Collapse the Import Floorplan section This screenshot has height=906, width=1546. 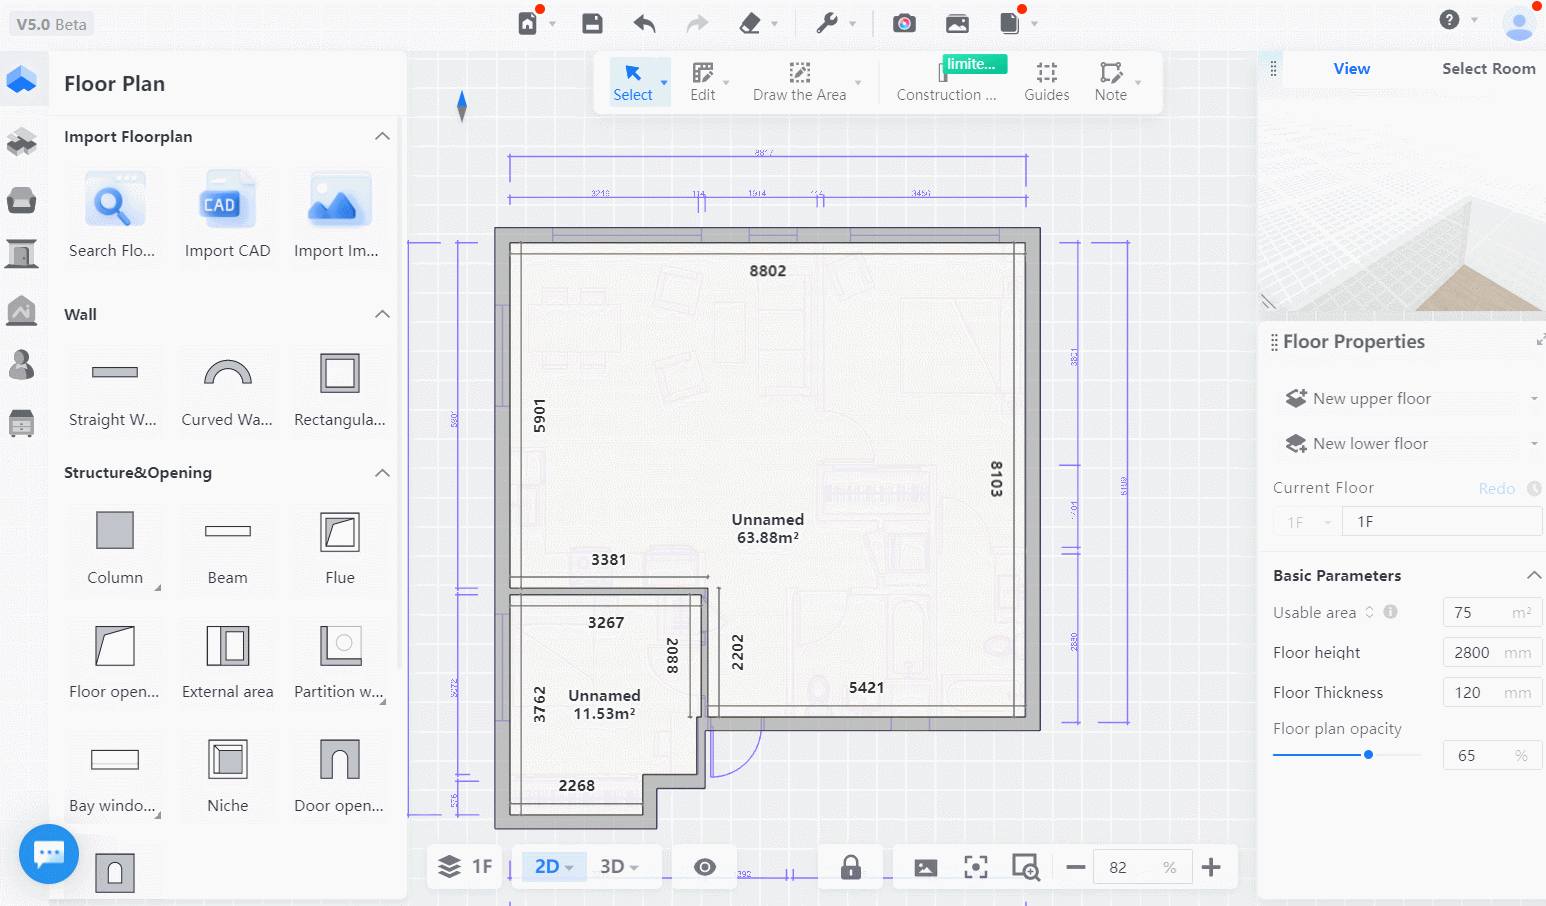382,136
